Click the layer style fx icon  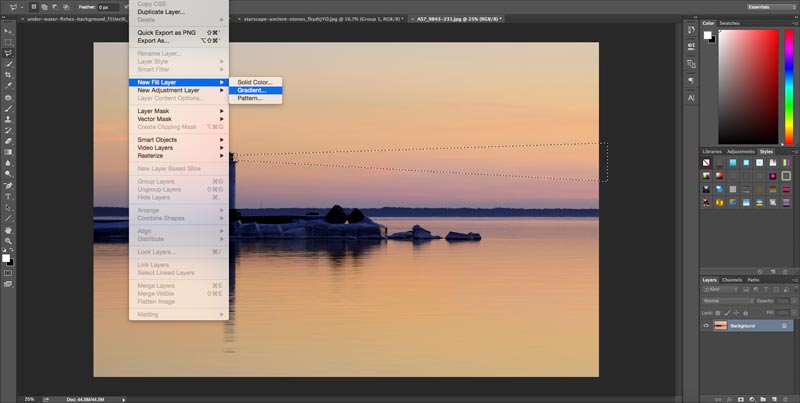(x=729, y=399)
